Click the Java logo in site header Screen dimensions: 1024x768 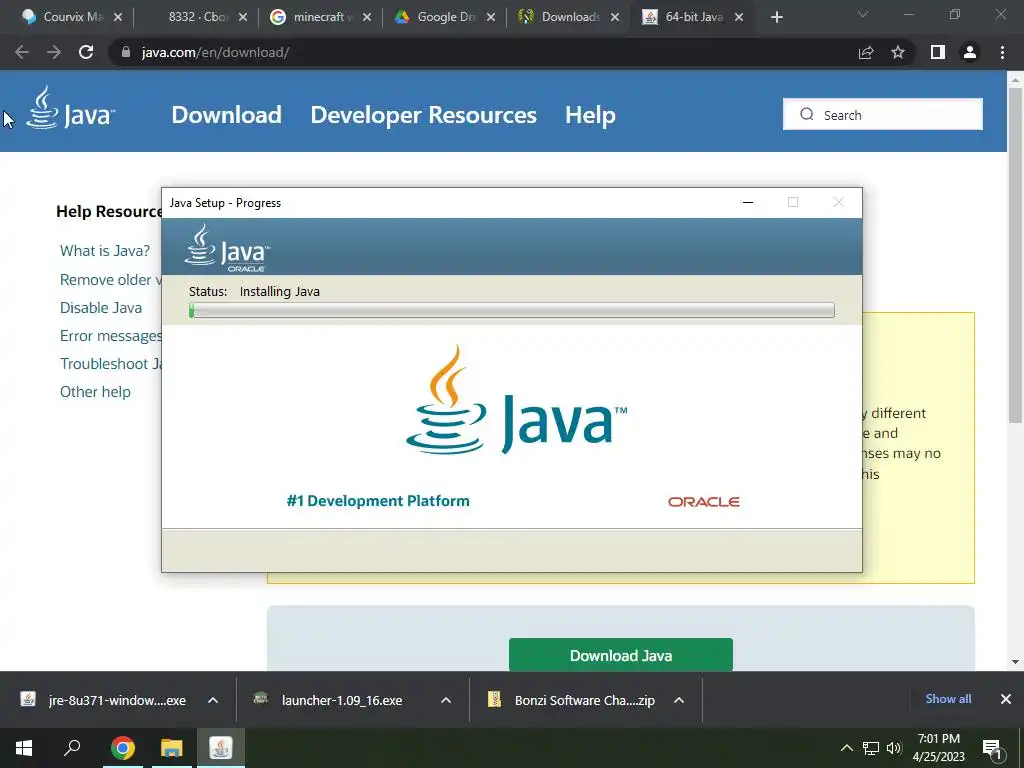(71, 108)
